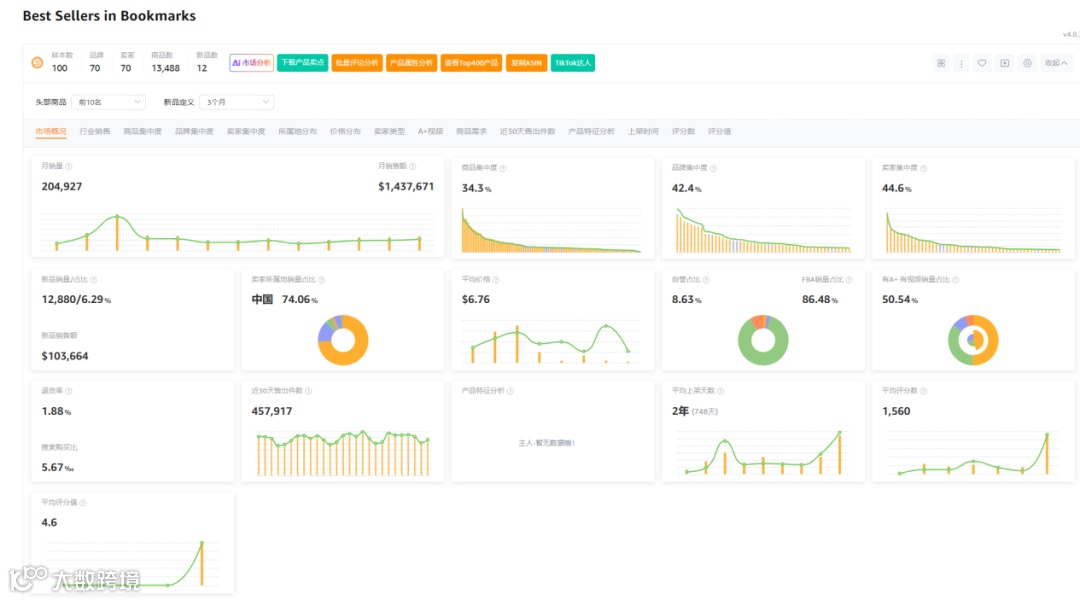Click the 下载产品卖点 button

[x=302, y=63]
